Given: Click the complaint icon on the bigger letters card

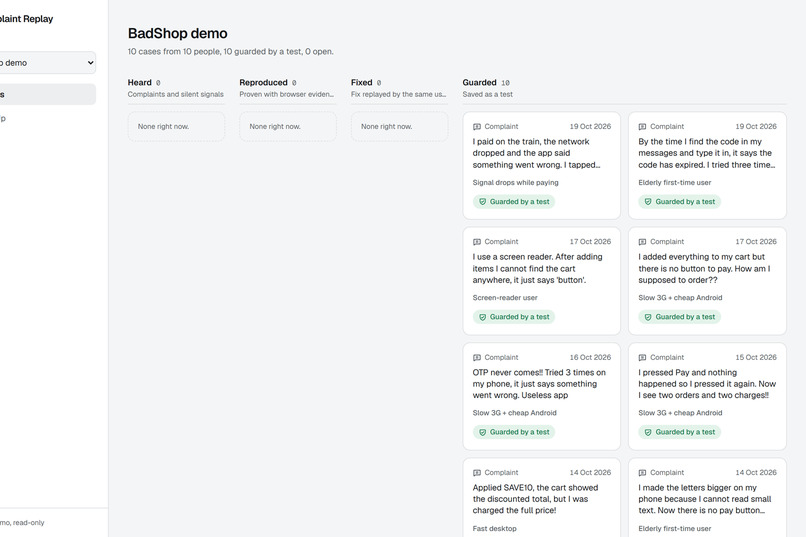Looking at the screenshot, I should click(643, 472).
